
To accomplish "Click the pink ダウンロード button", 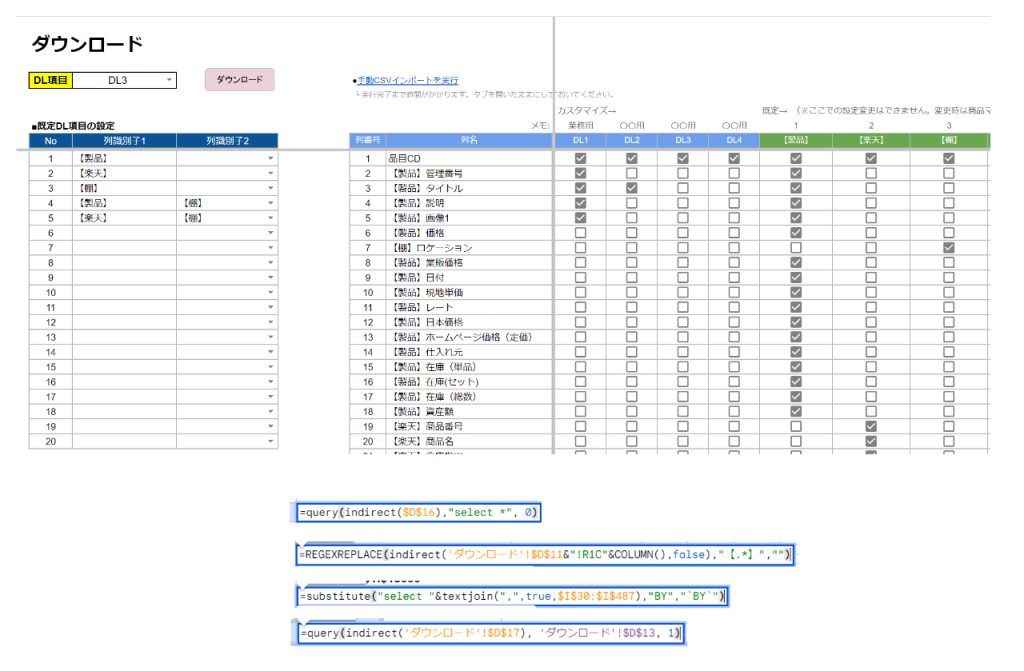I will click(239, 80).
